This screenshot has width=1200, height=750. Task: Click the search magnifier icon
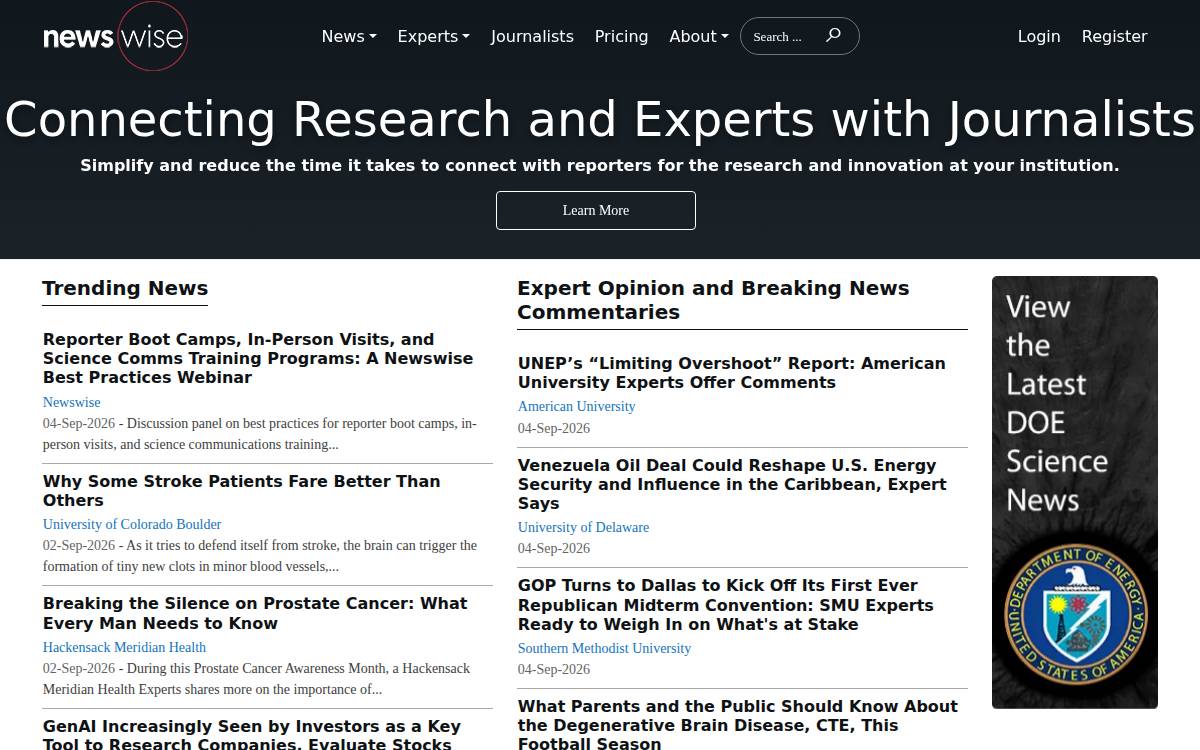tap(833, 35)
